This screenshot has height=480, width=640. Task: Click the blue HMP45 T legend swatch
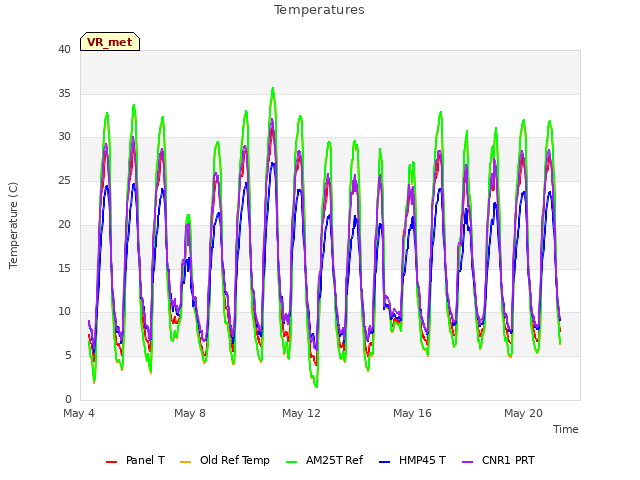384,462
